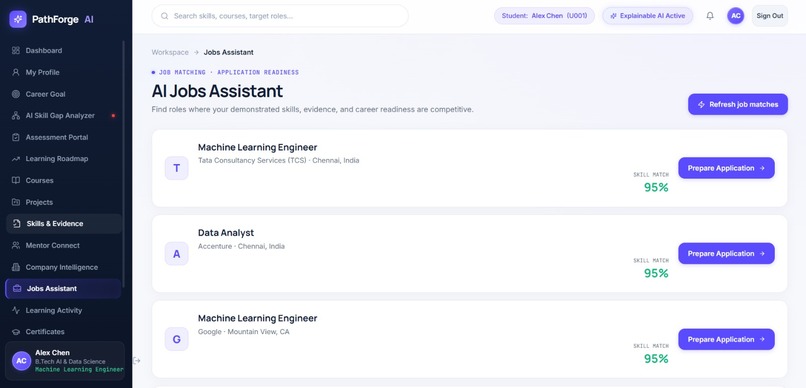Open Company Intelligence menu item
This screenshot has width=806, height=388.
(64, 267)
